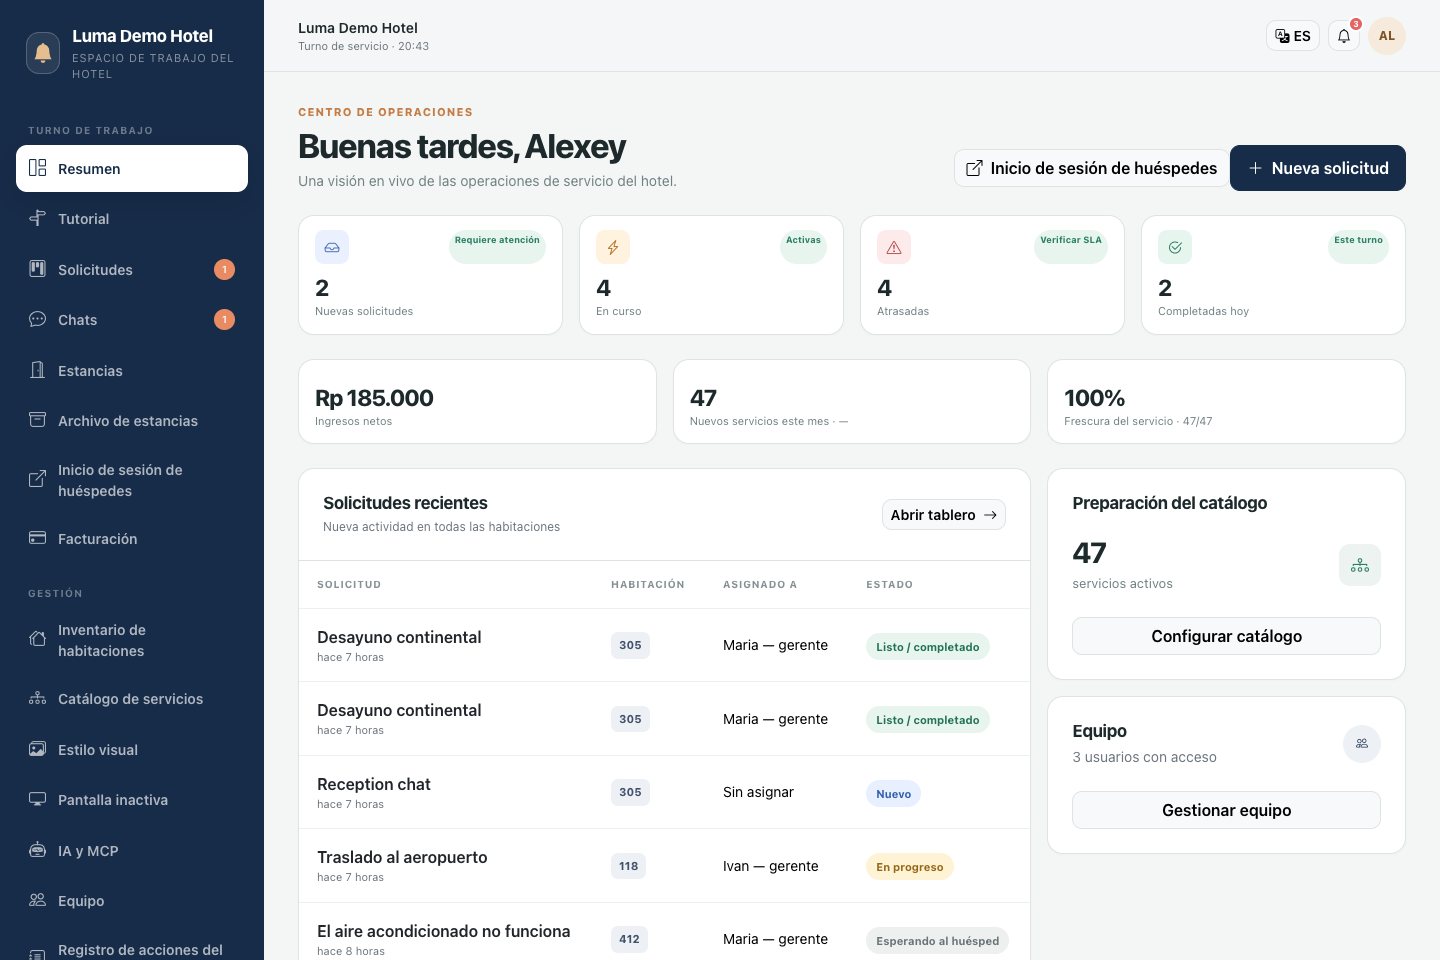Screen dimensions: 1440x960
Task: Open Pantalla inactiva
Action: click(132, 800)
